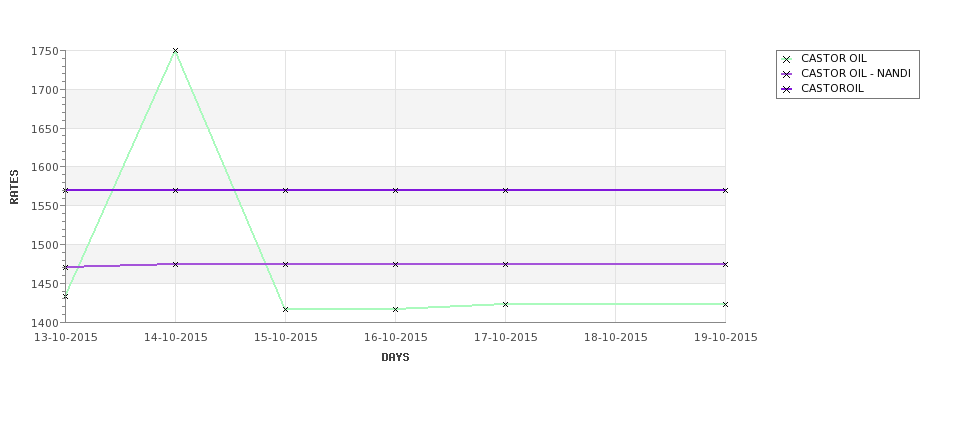Click the CASTOROIL legend label
The width and height of the screenshot is (975, 429).
[832, 88]
